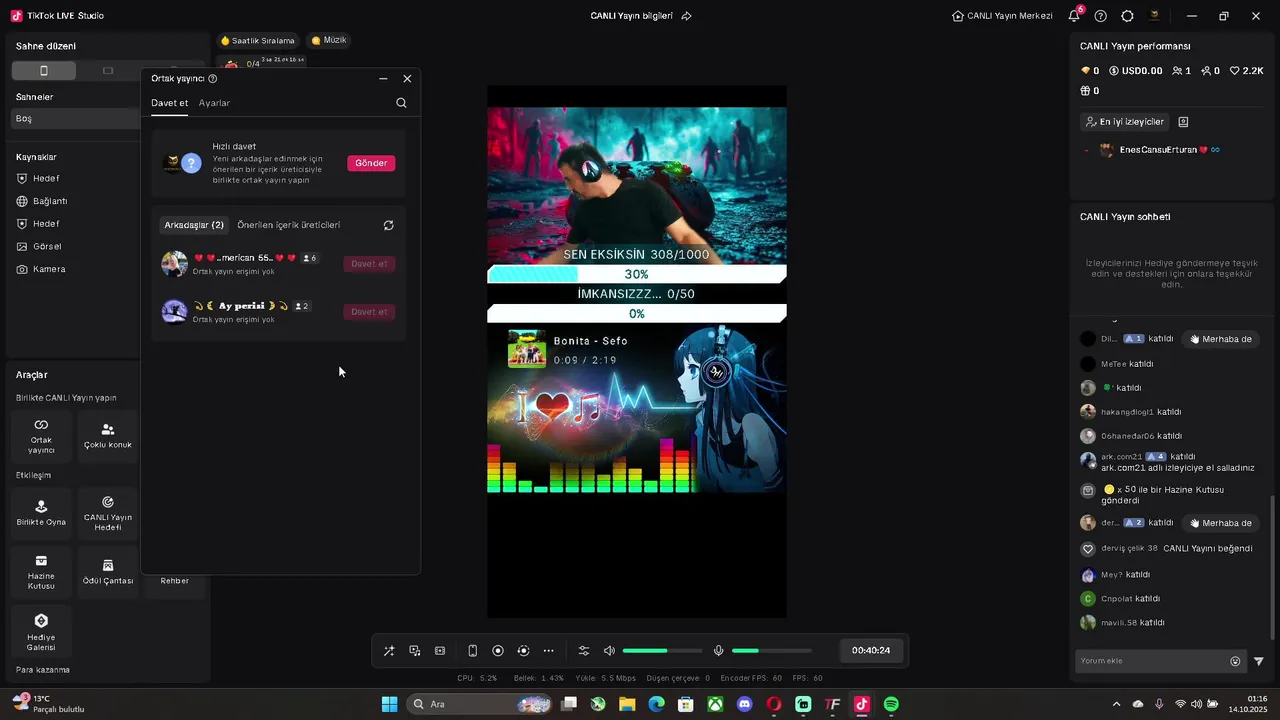
Task: Select portrait phone scene layout
Action: 44,71
